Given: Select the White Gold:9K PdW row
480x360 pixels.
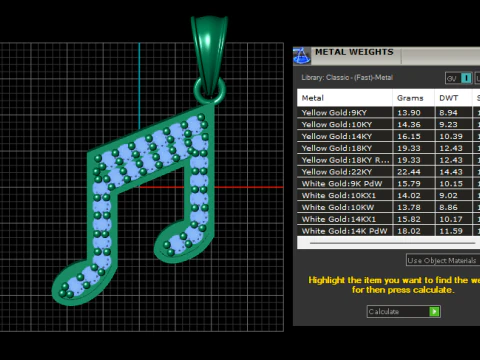Looking at the screenshot, I should click(388, 184).
